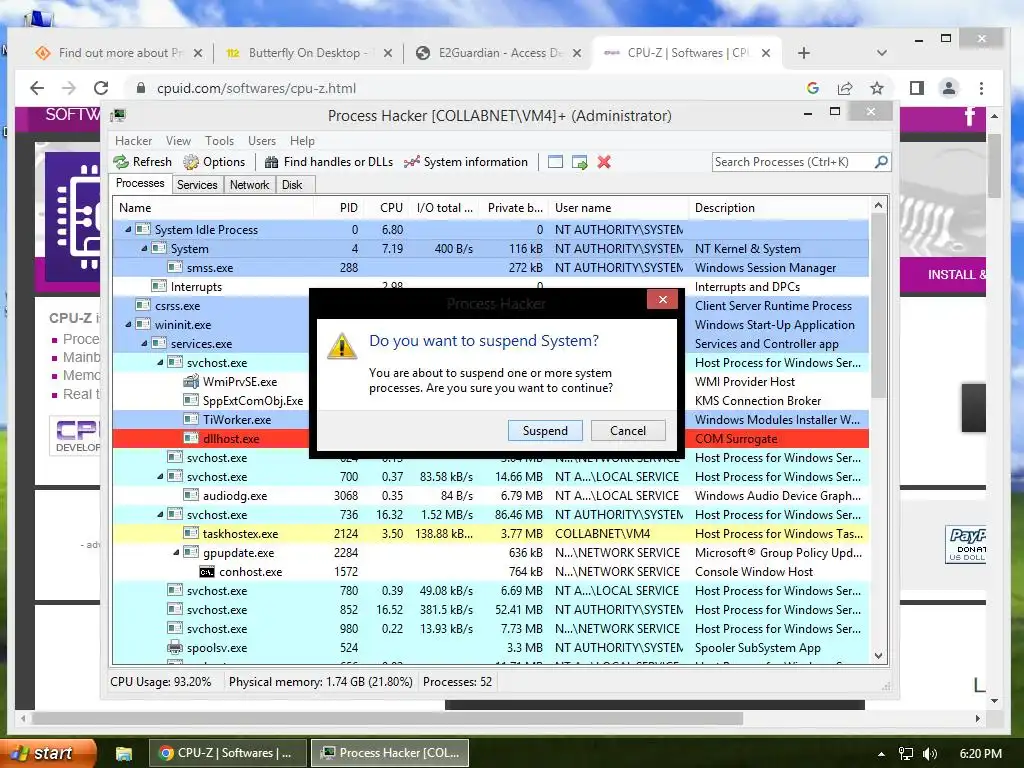Sort by Private bytes column header
The image size is (1024, 768).
(514, 208)
